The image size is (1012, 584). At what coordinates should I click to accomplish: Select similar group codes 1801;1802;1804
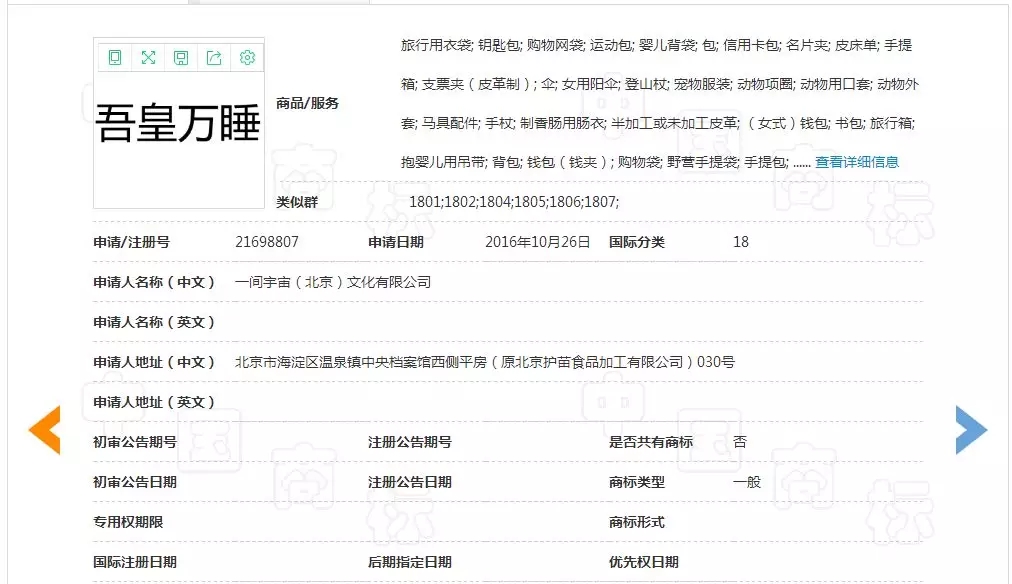tap(514, 202)
